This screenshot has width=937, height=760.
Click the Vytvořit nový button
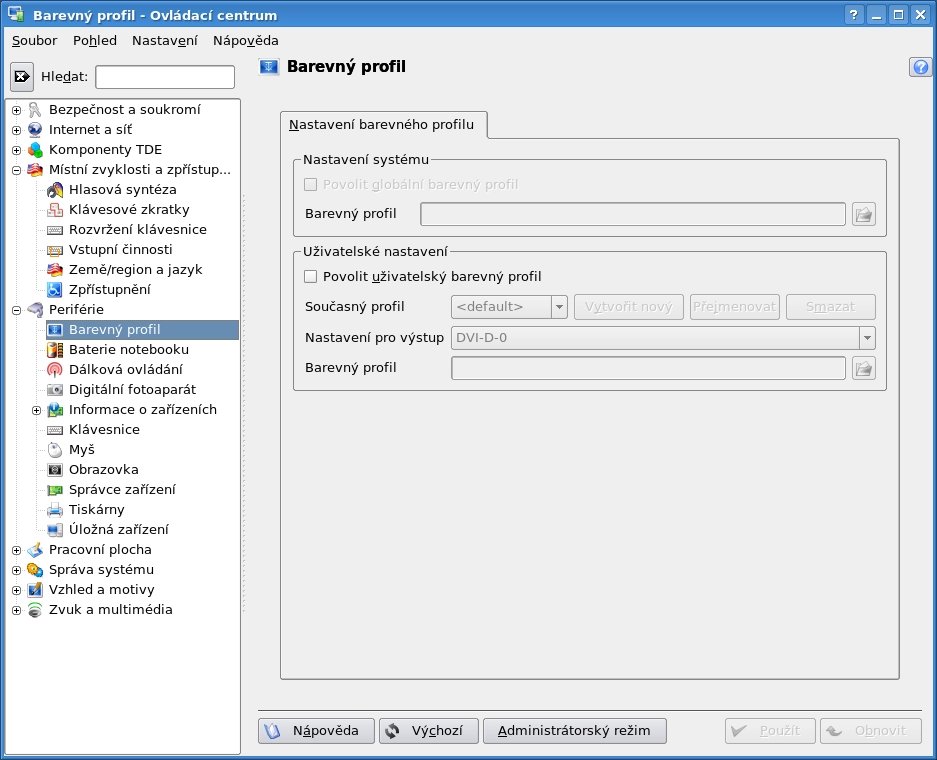click(x=629, y=307)
